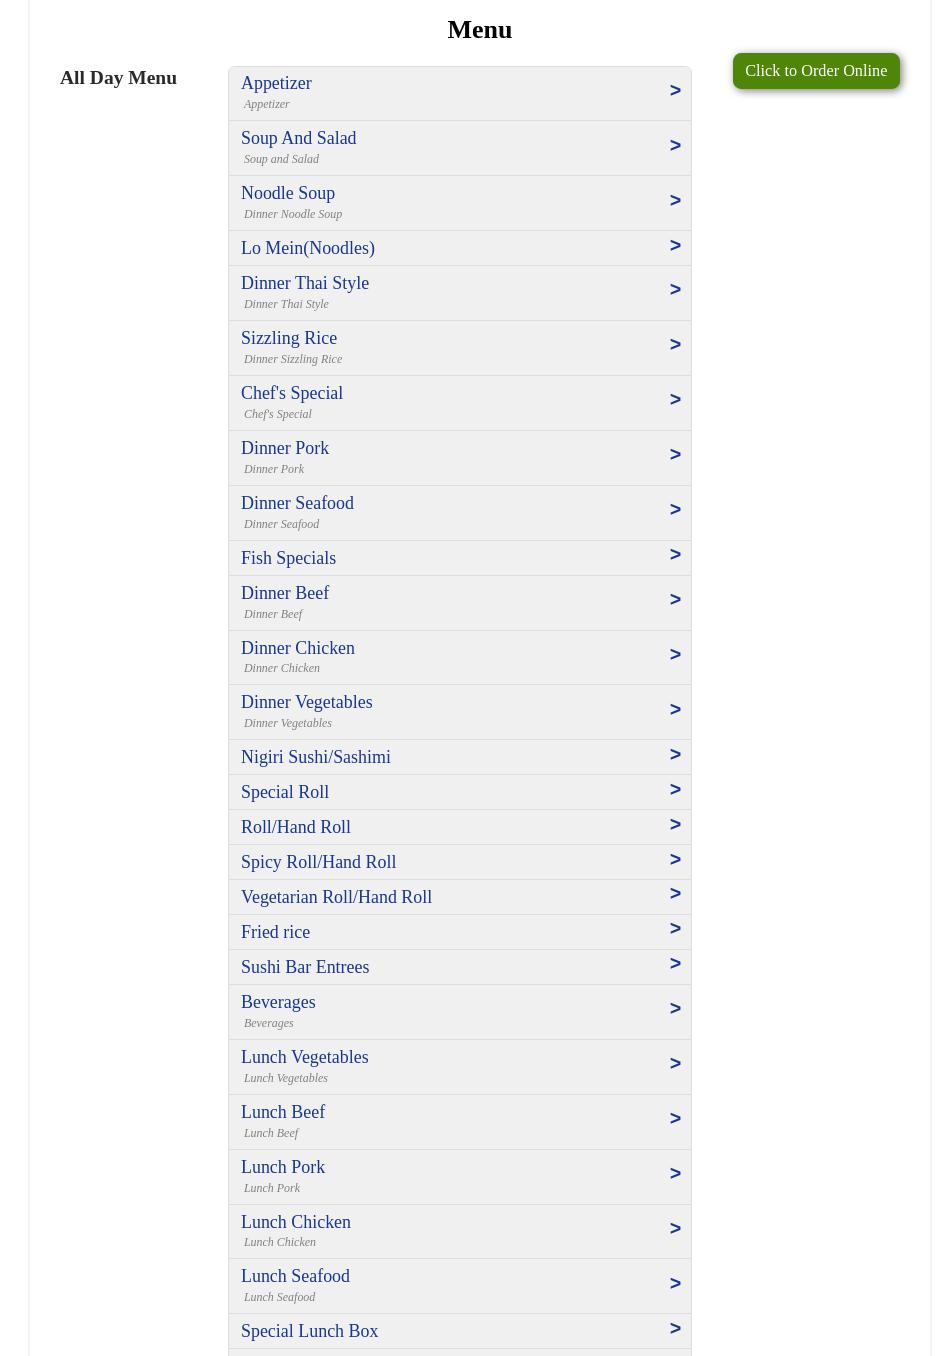The image size is (945, 1356).
Task: Open the Dinner Pork category
Action: point(285,448)
